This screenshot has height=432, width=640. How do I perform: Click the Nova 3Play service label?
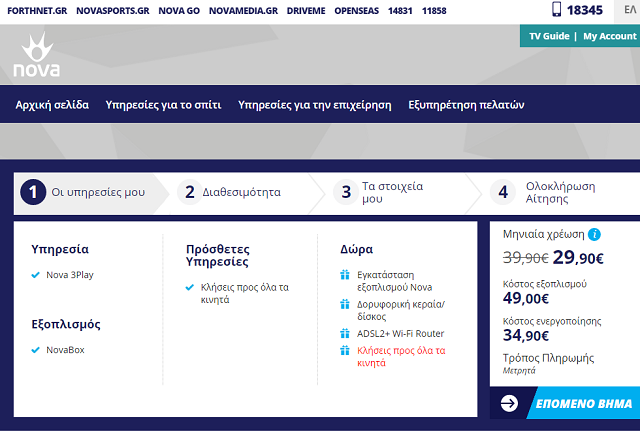pyautogui.click(x=70, y=275)
